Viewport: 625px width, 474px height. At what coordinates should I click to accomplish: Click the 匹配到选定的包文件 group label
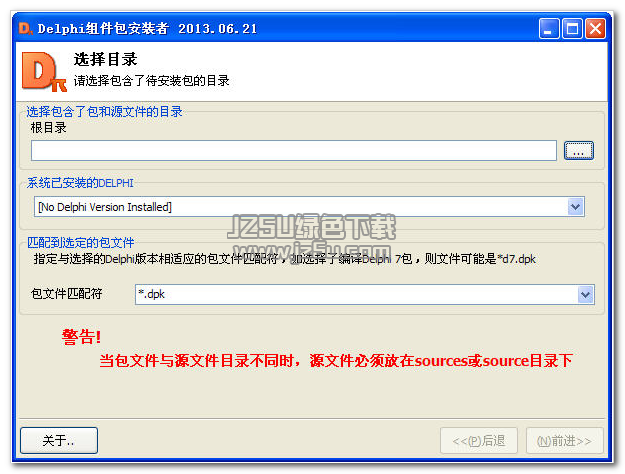coord(81,242)
